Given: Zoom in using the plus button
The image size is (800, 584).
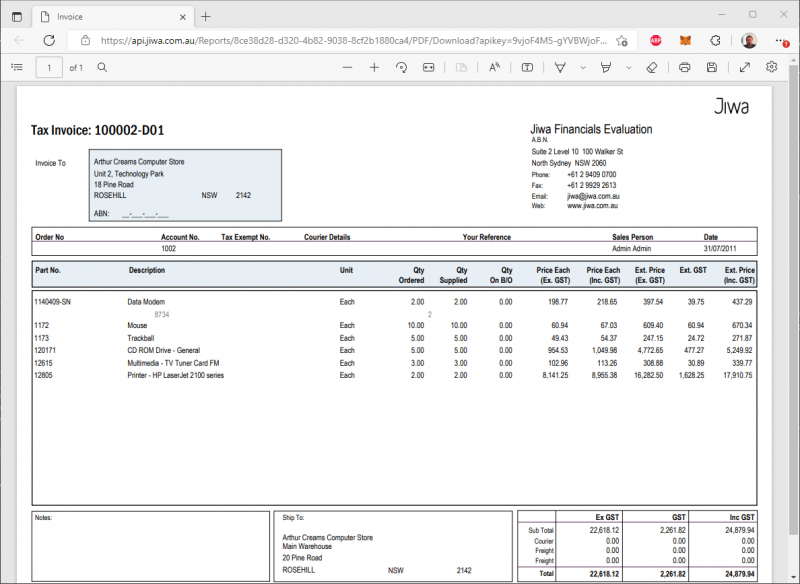Looking at the screenshot, I should (x=374, y=67).
